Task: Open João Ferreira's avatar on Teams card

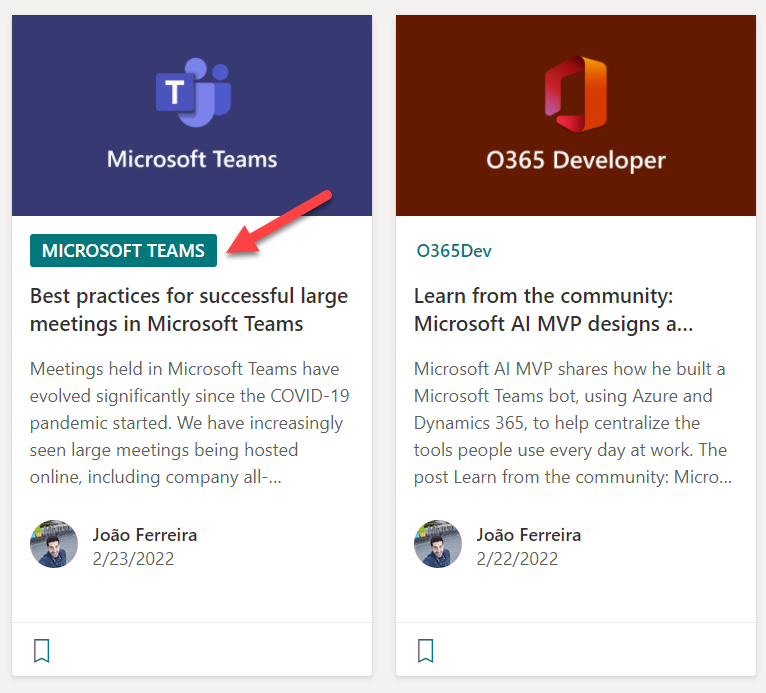Action: 54,544
